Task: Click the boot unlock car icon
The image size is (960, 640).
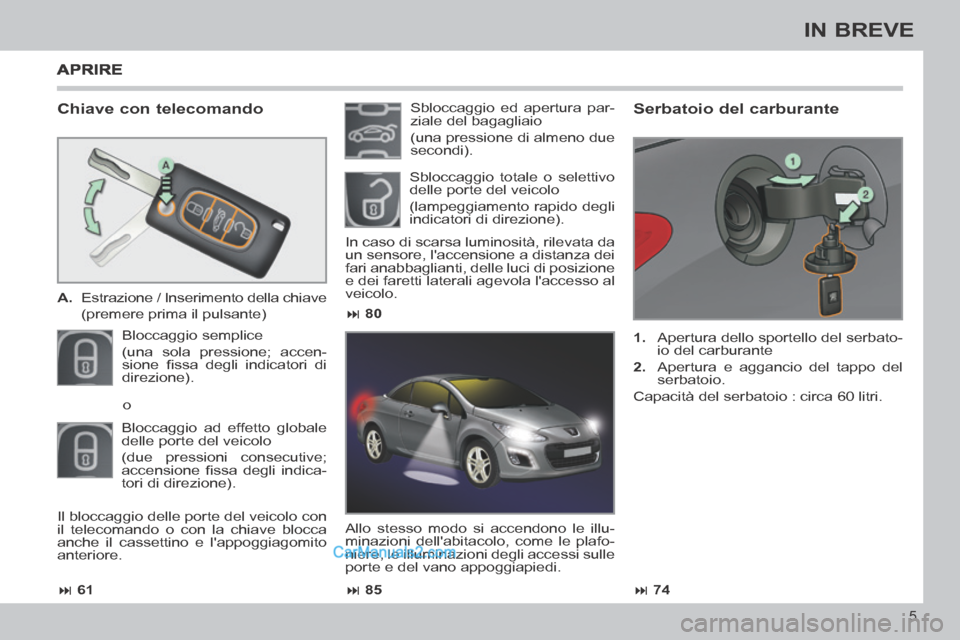Action: [373, 131]
